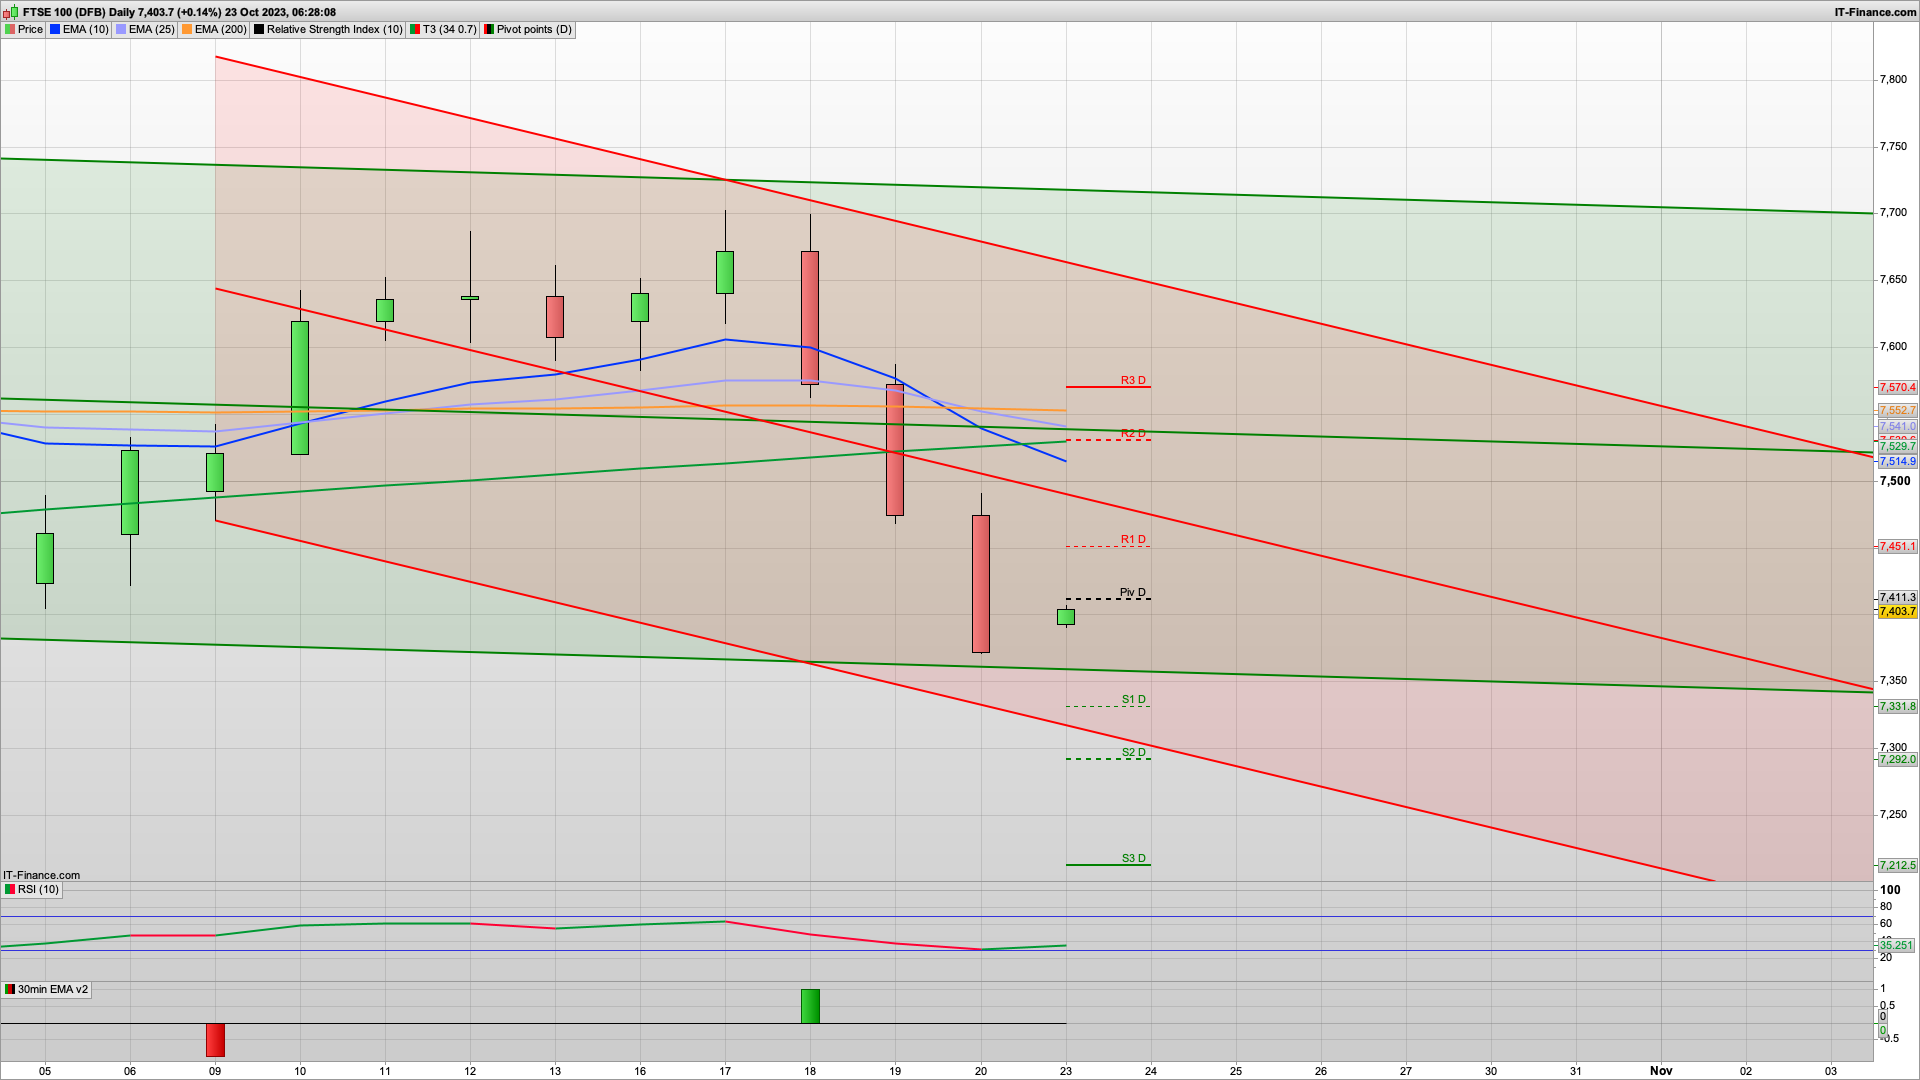This screenshot has width=1920, height=1080.
Task: Click the 7,570.4 R3 price tag
Action: click(x=1897, y=387)
